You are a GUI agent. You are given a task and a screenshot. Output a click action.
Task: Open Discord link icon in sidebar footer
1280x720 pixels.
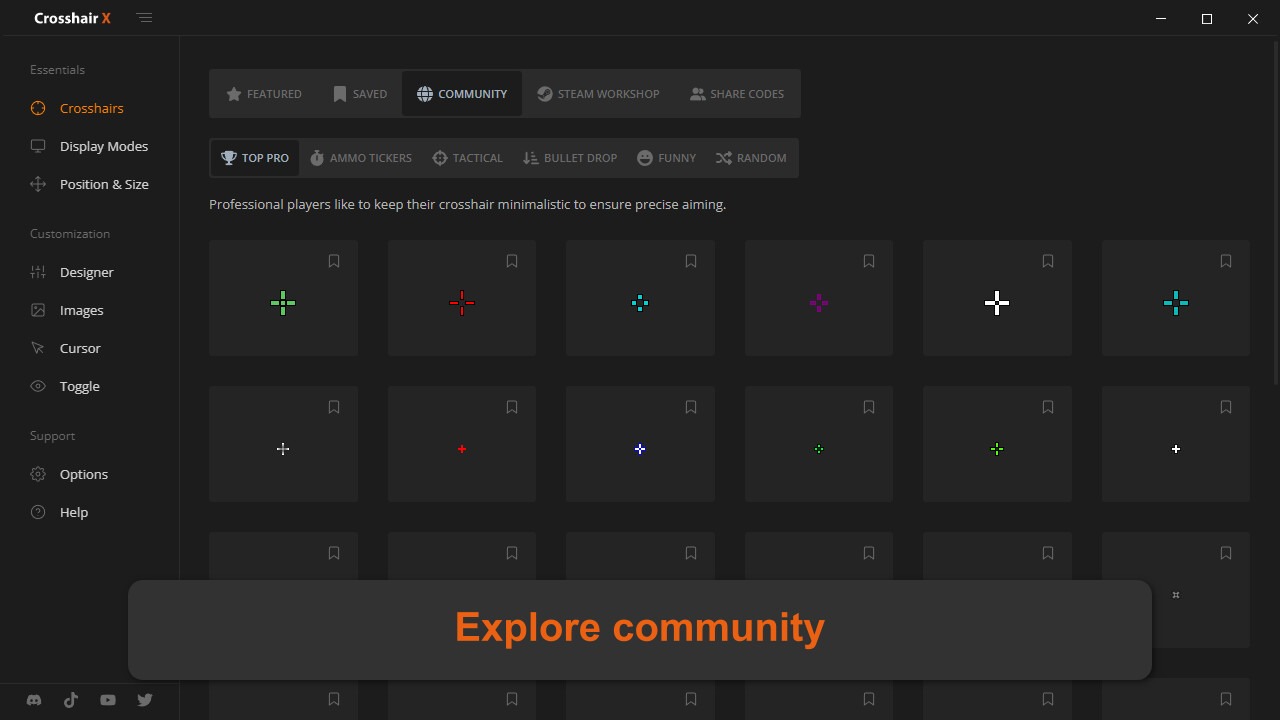pos(34,700)
